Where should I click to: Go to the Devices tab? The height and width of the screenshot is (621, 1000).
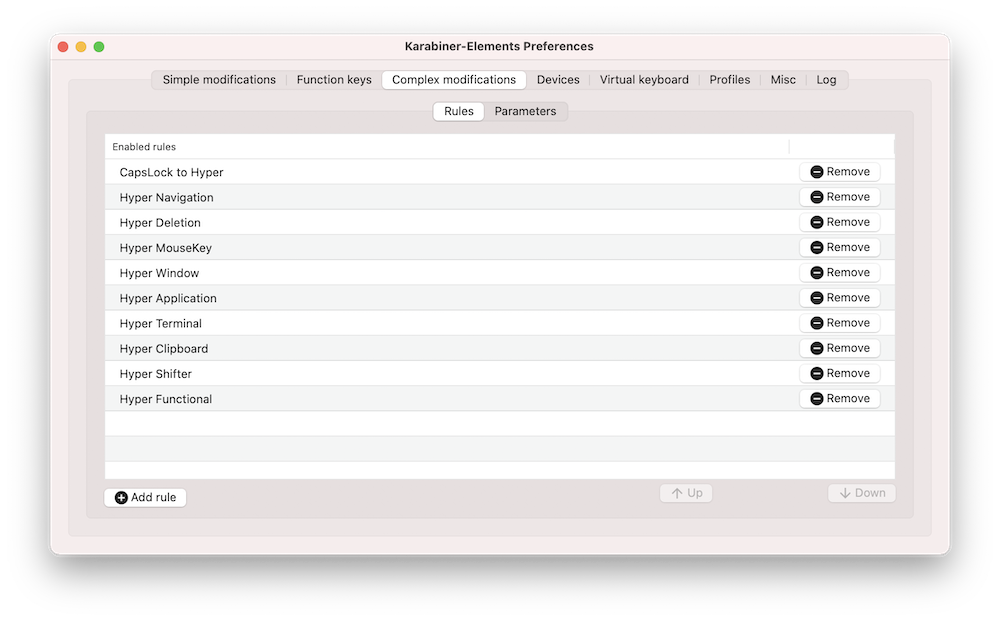[x=558, y=80]
